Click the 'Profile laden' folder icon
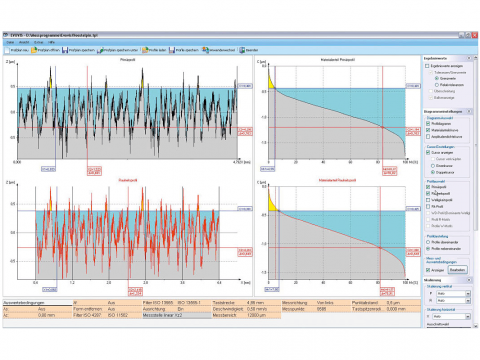Viewport: 480px width, 360px height. pyautogui.click(x=145, y=50)
